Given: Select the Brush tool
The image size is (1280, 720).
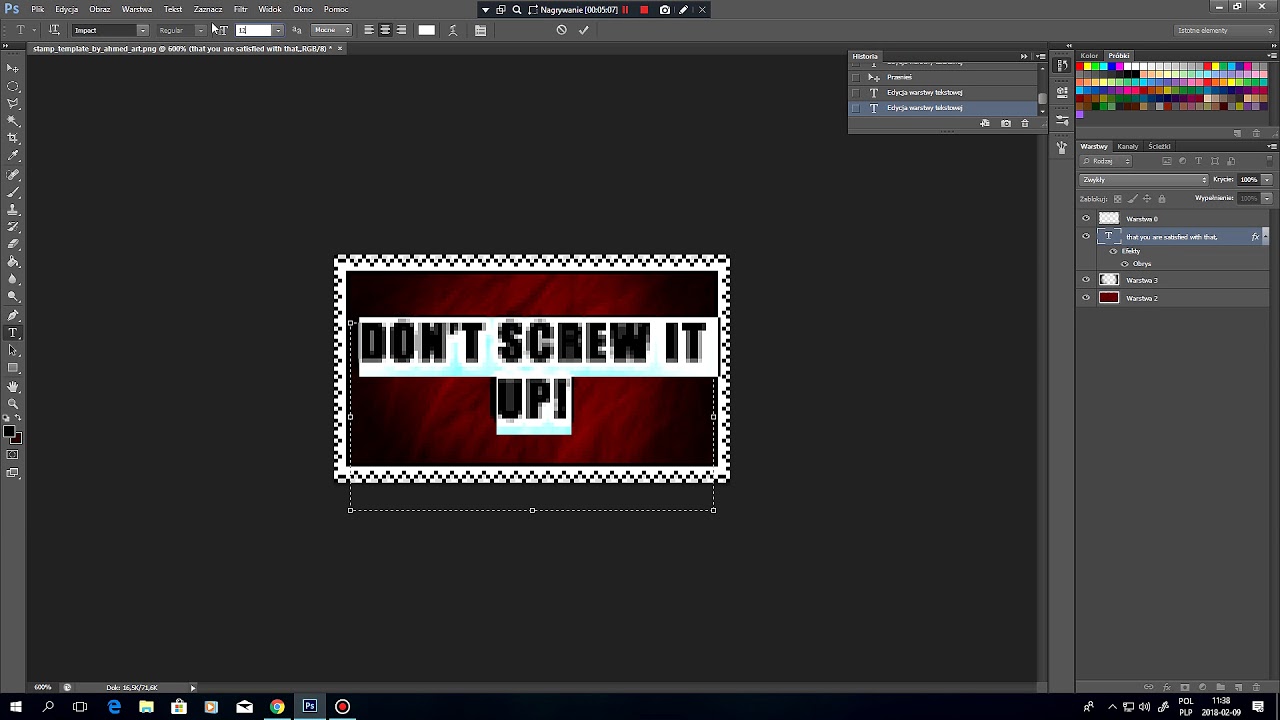Looking at the screenshot, I should pos(13,192).
